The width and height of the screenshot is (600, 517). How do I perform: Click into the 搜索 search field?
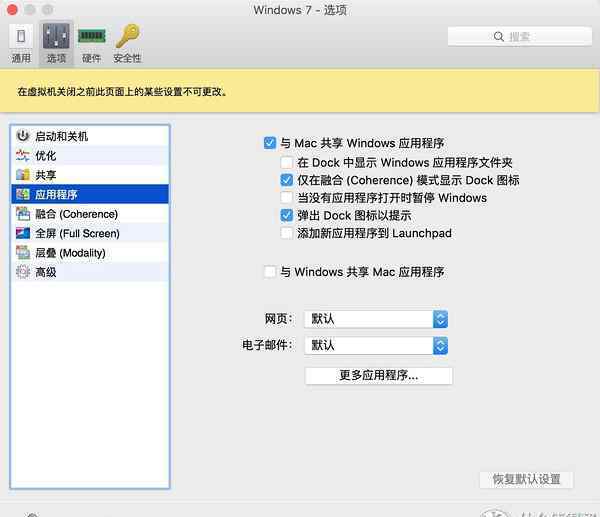click(520, 37)
